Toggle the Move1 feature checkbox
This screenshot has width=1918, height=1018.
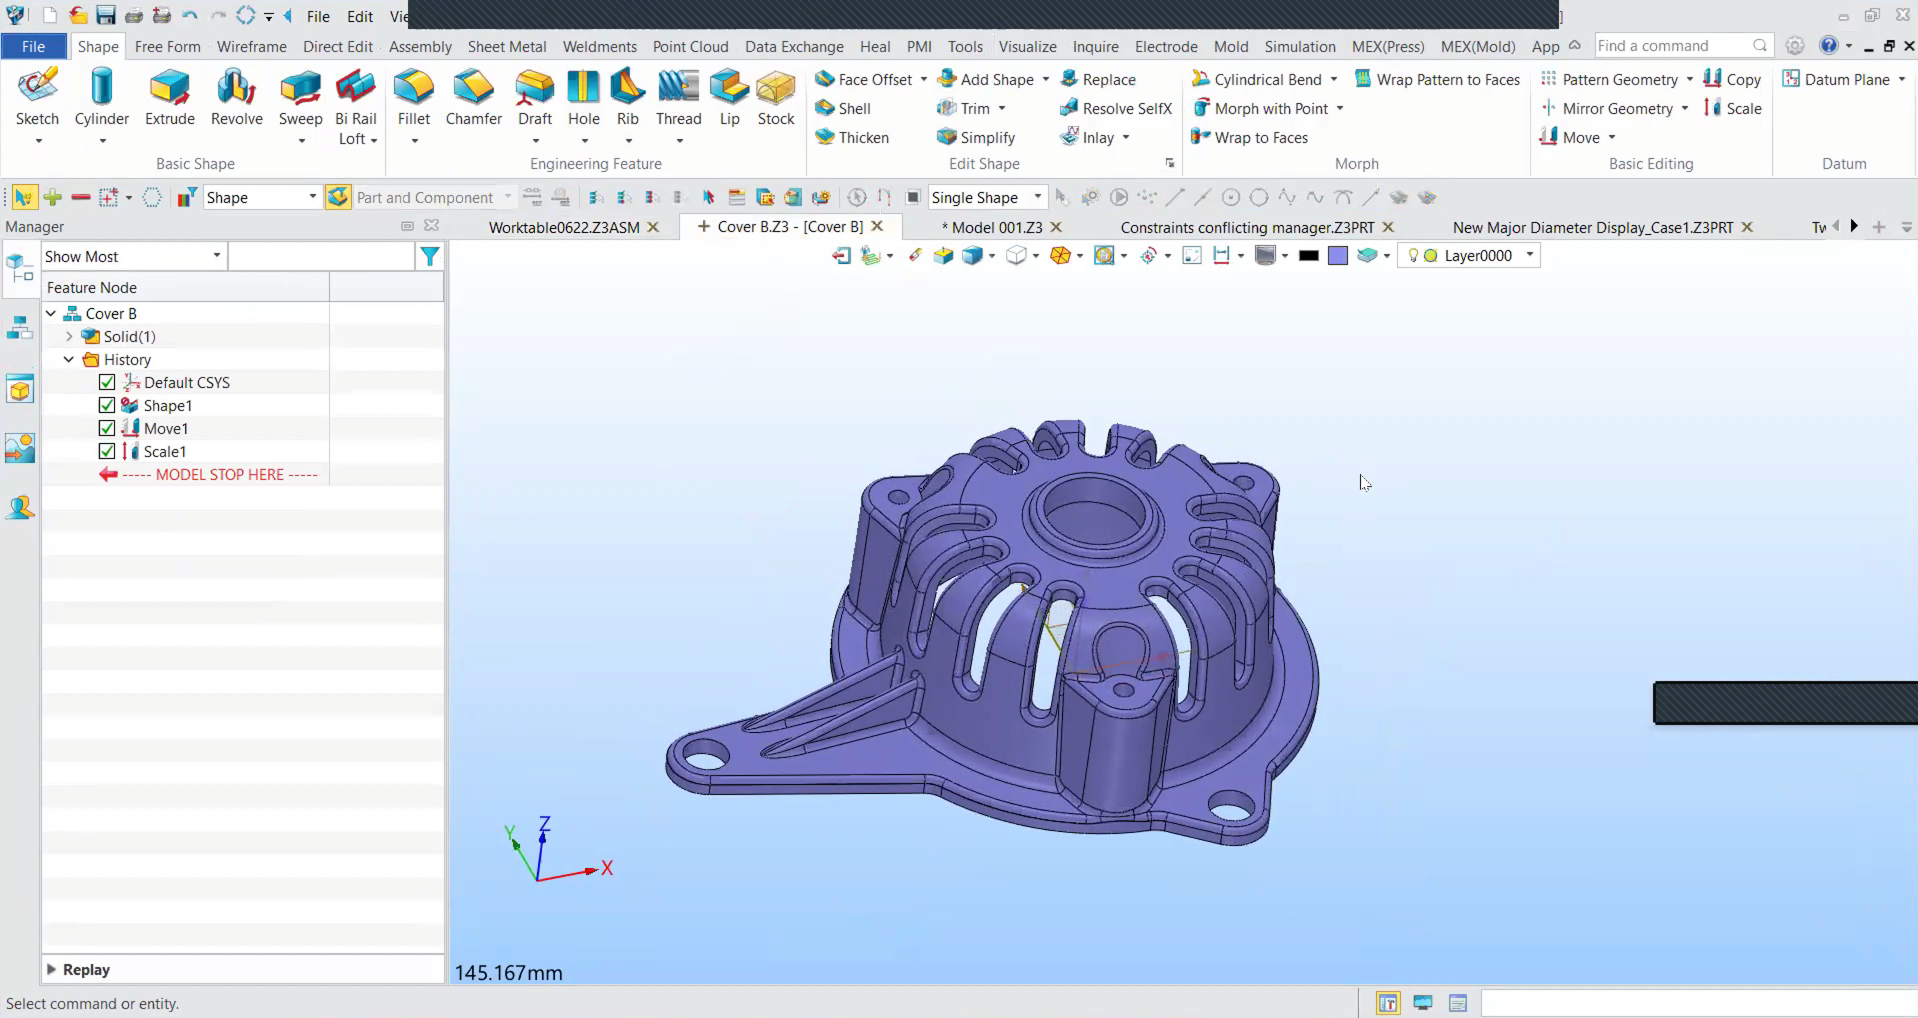(x=107, y=428)
